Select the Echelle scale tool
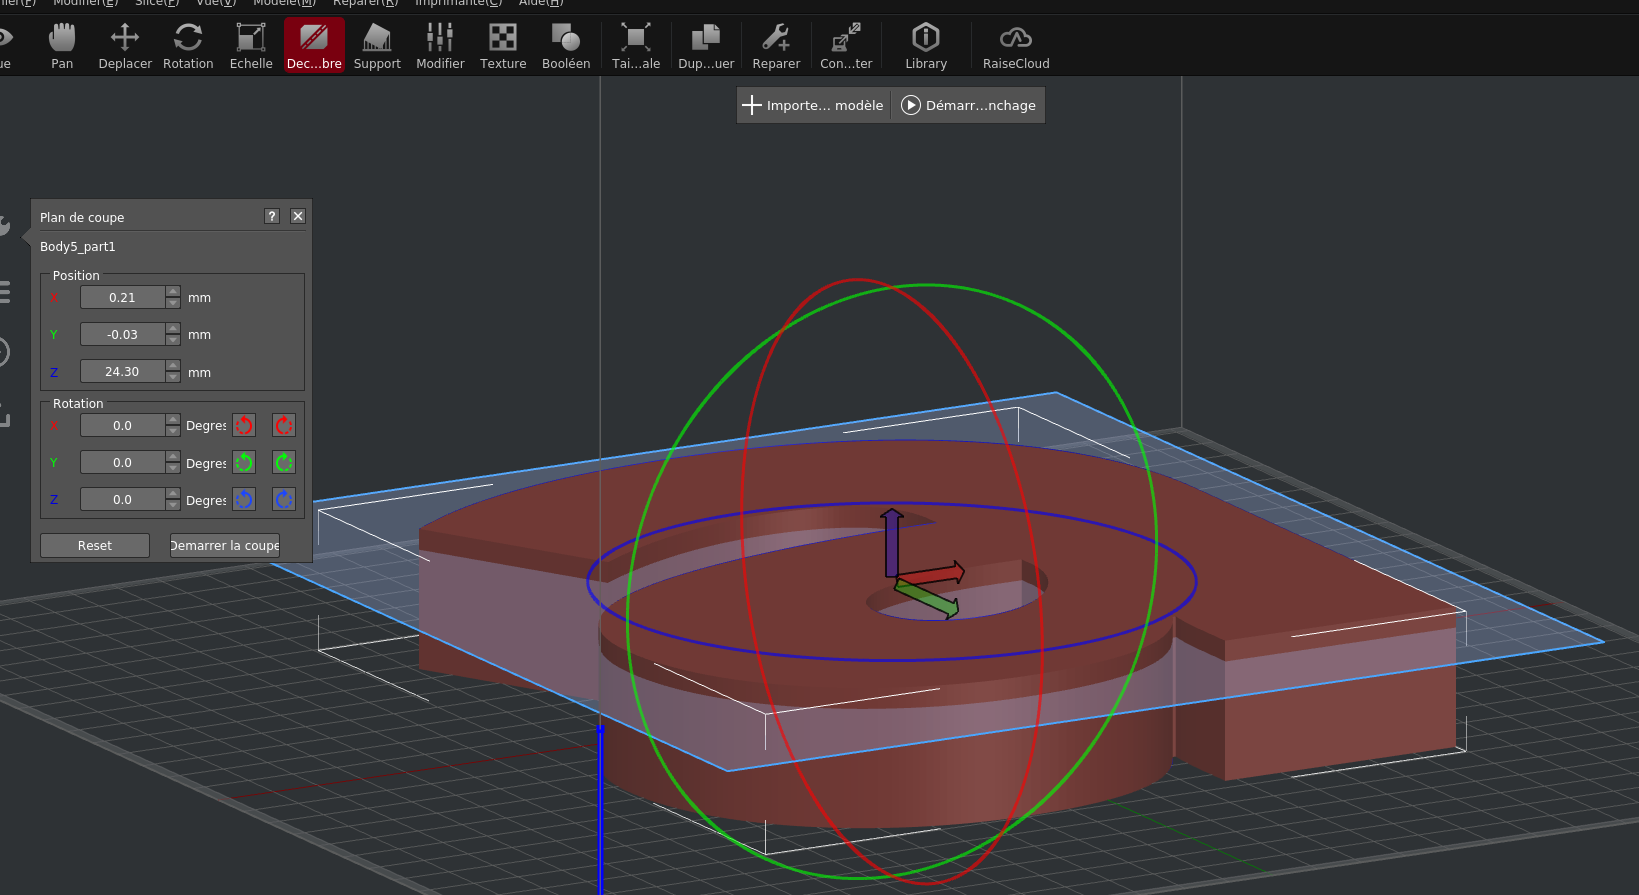The width and height of the screenshot is (1639, 895). click(251, 46)
